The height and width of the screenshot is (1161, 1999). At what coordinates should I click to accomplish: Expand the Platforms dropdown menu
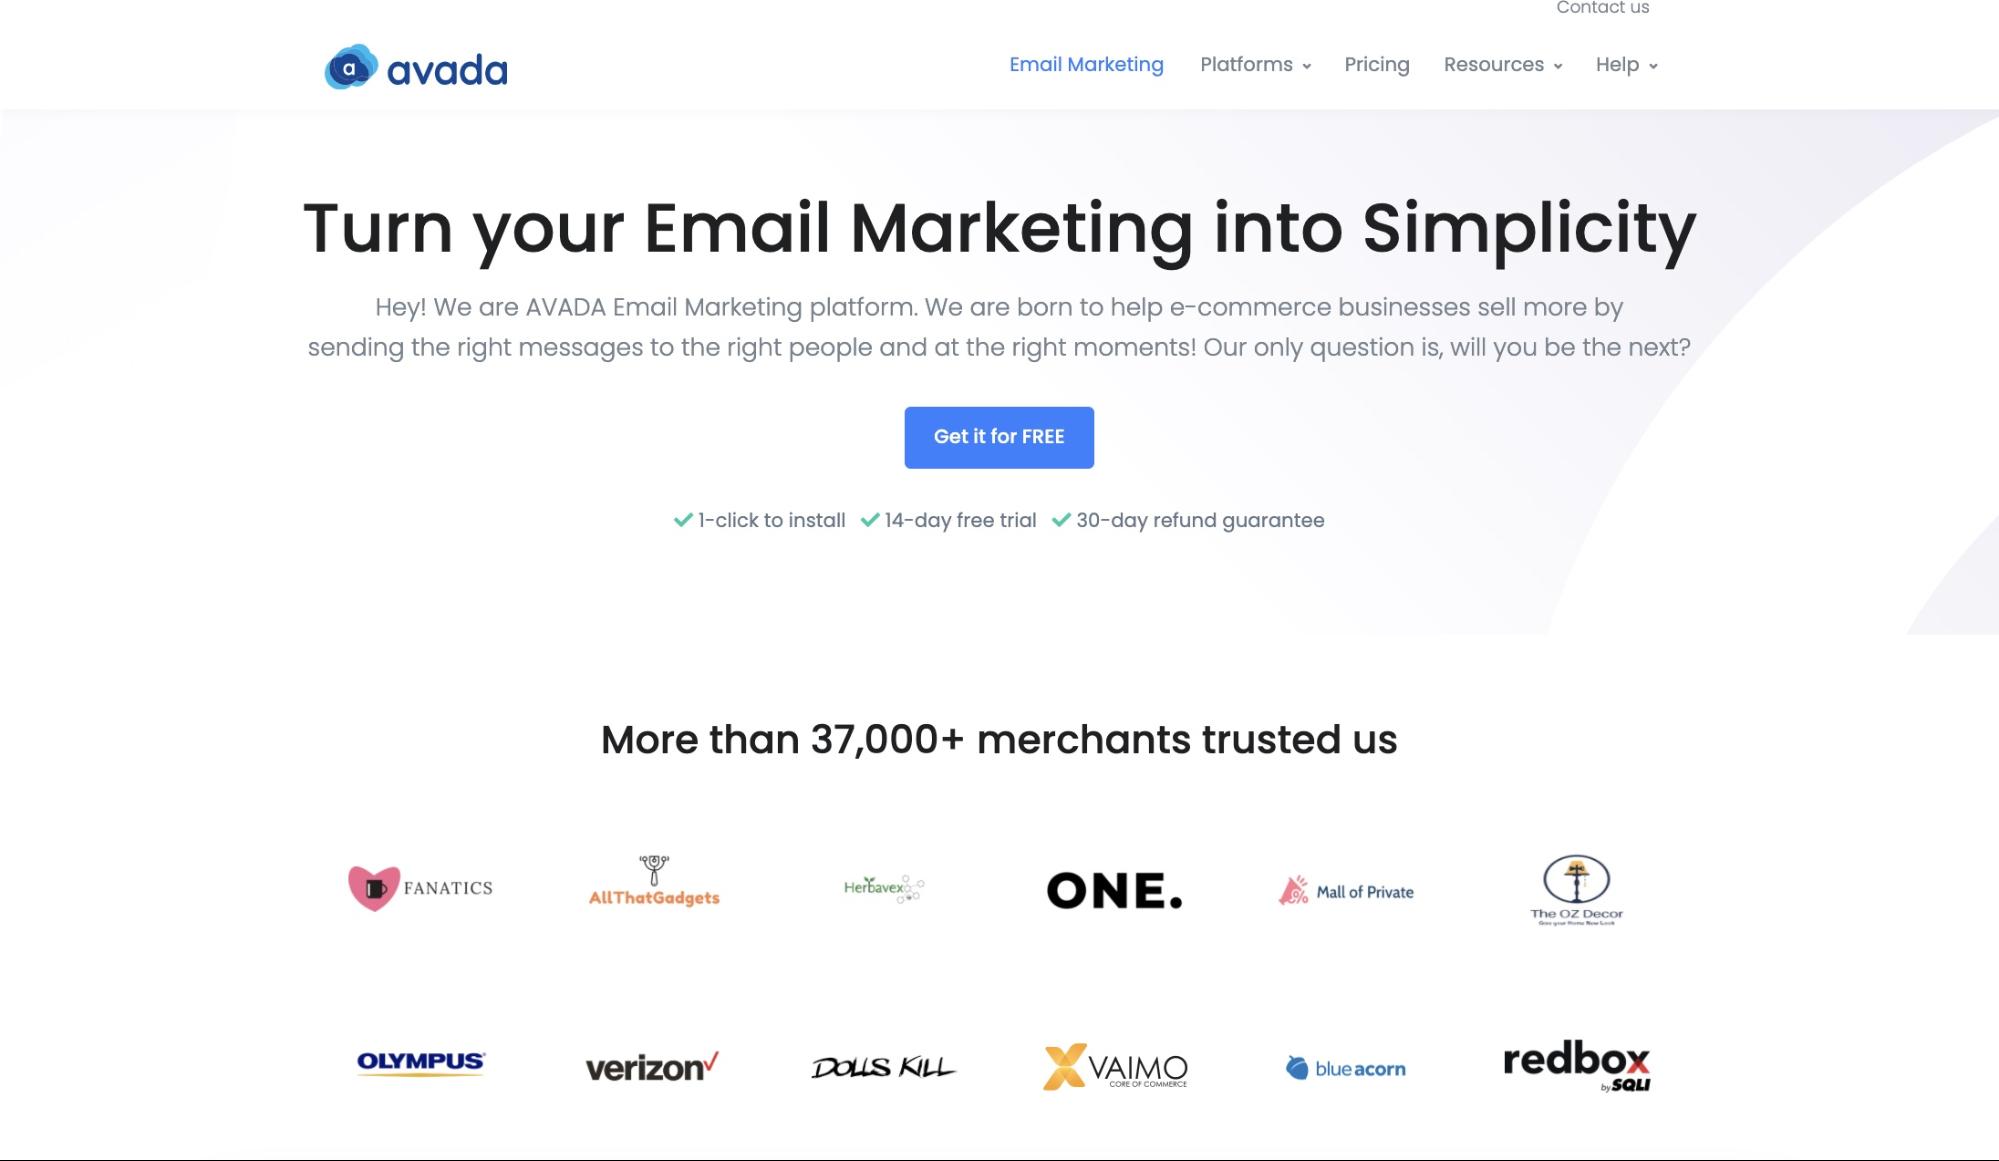coord(1253,64)
